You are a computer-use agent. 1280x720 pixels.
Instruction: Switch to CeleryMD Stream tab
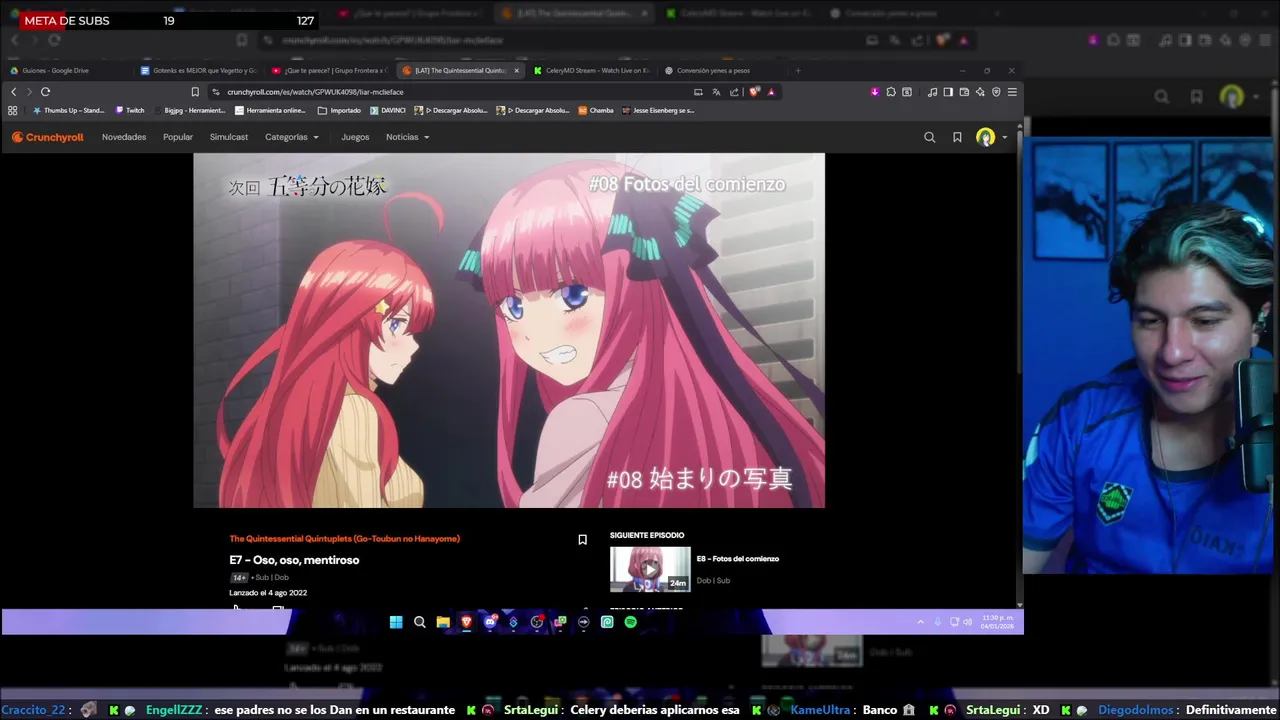tap(590, 71)
